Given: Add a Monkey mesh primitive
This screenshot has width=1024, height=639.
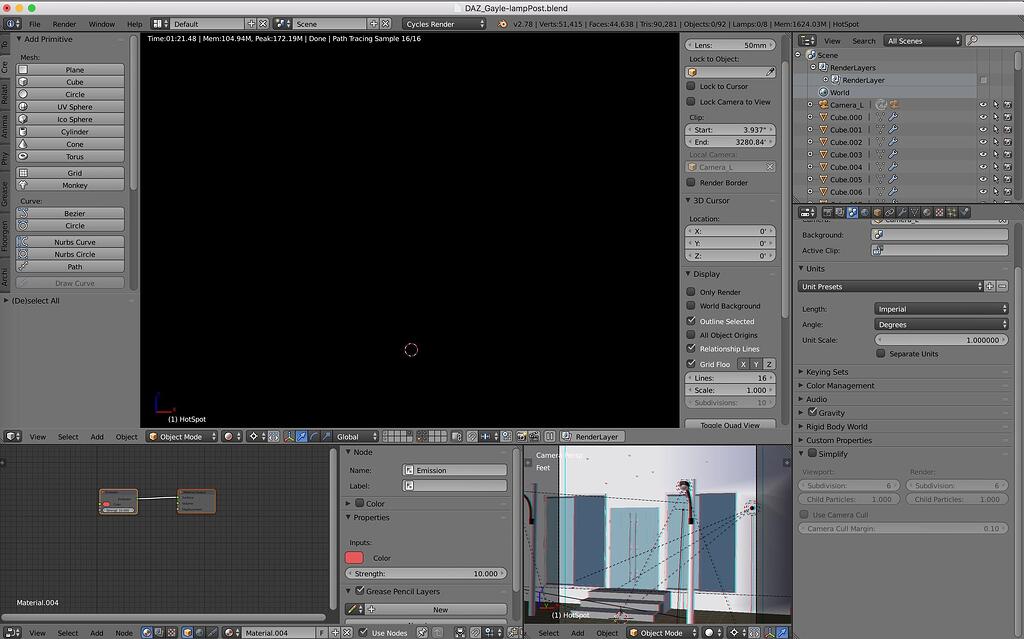Looking at the screenshot, I should tap(70, 185).
